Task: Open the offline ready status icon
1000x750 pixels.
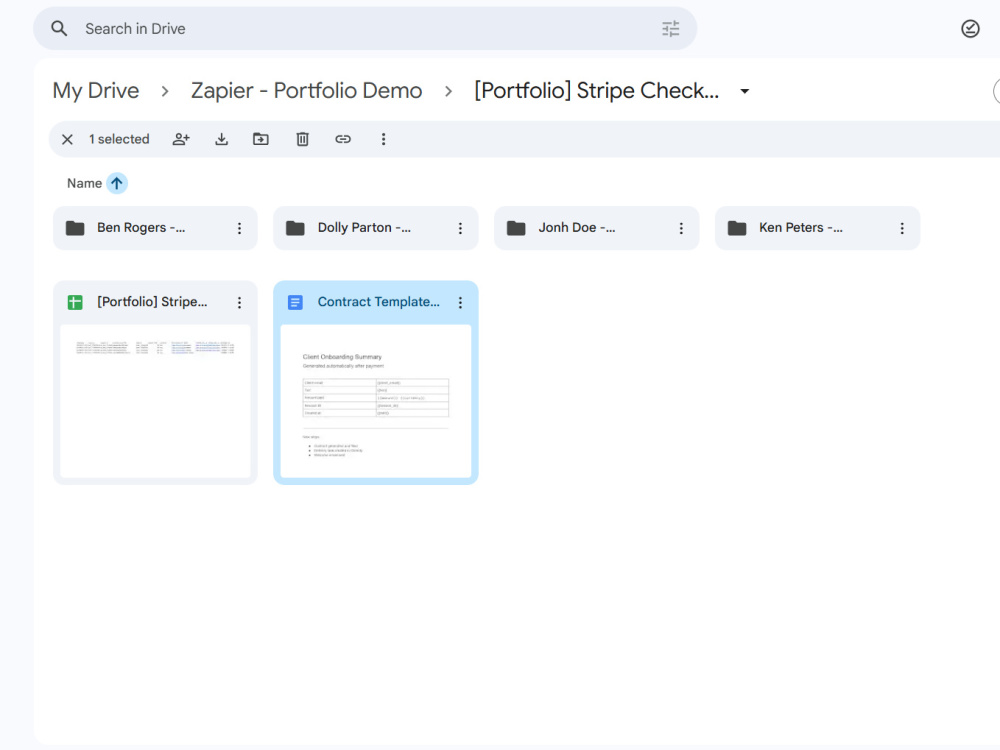Action: 970,29
